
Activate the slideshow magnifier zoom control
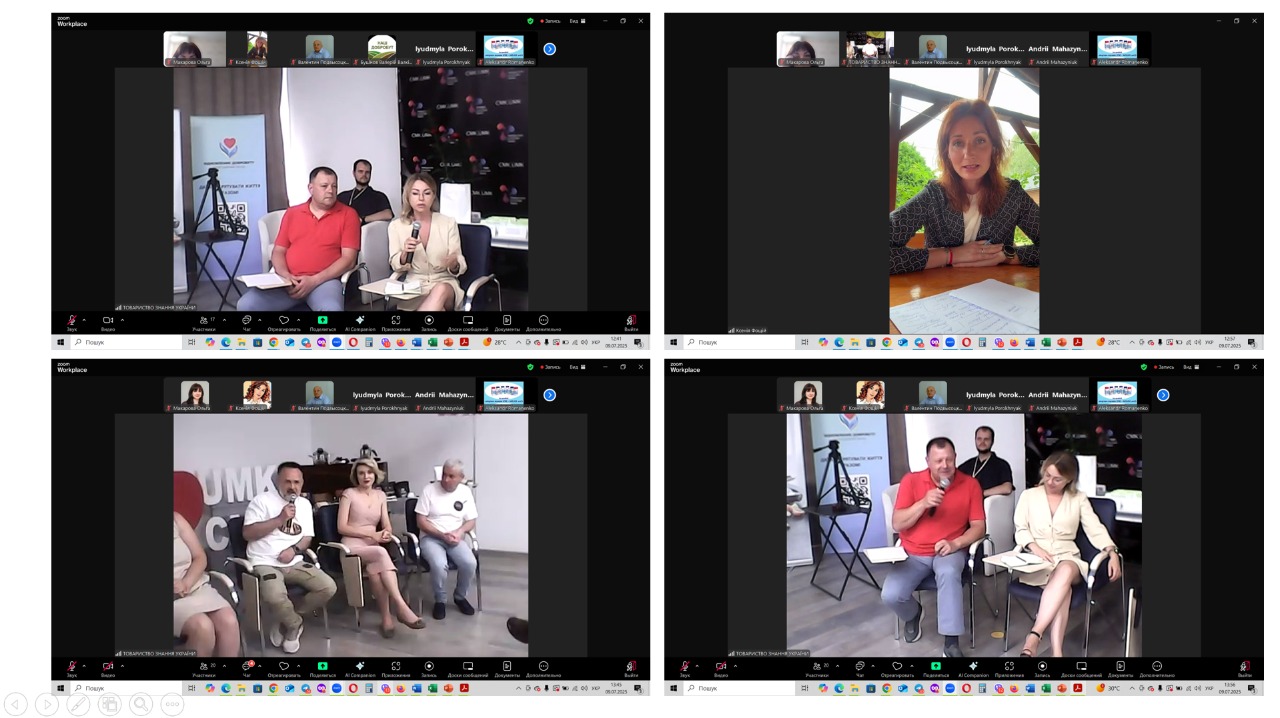[141, 704]
